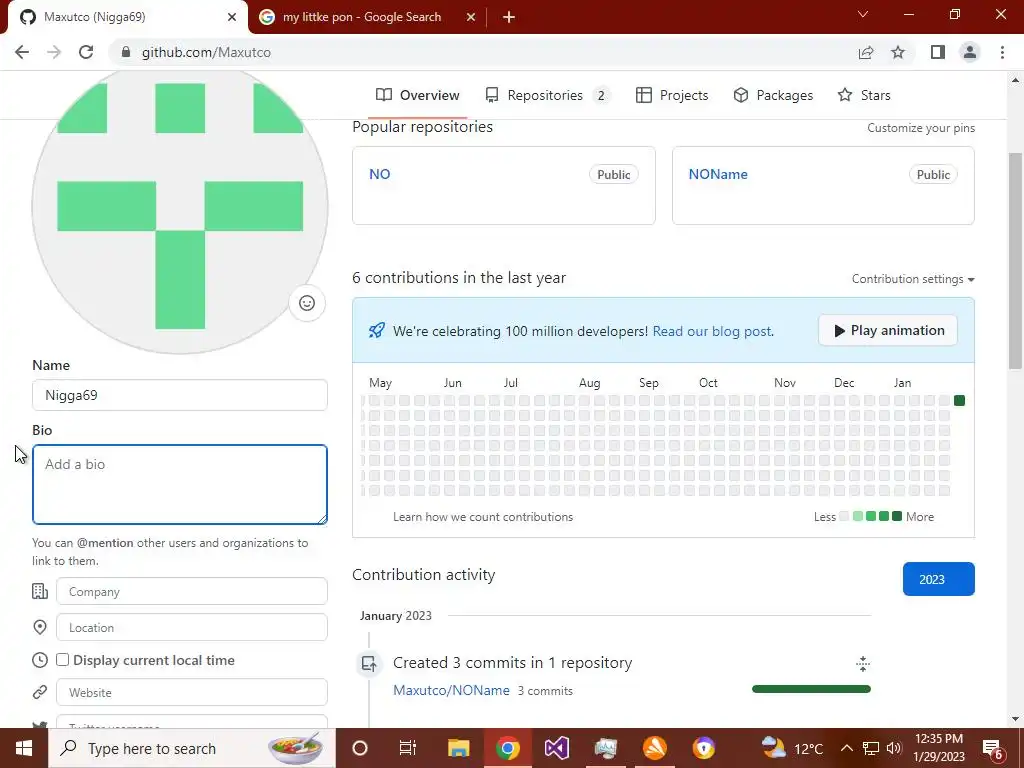Open the notification center icon
The width and height of the screenshot is (1024, 768).
[x=993, y=748]
